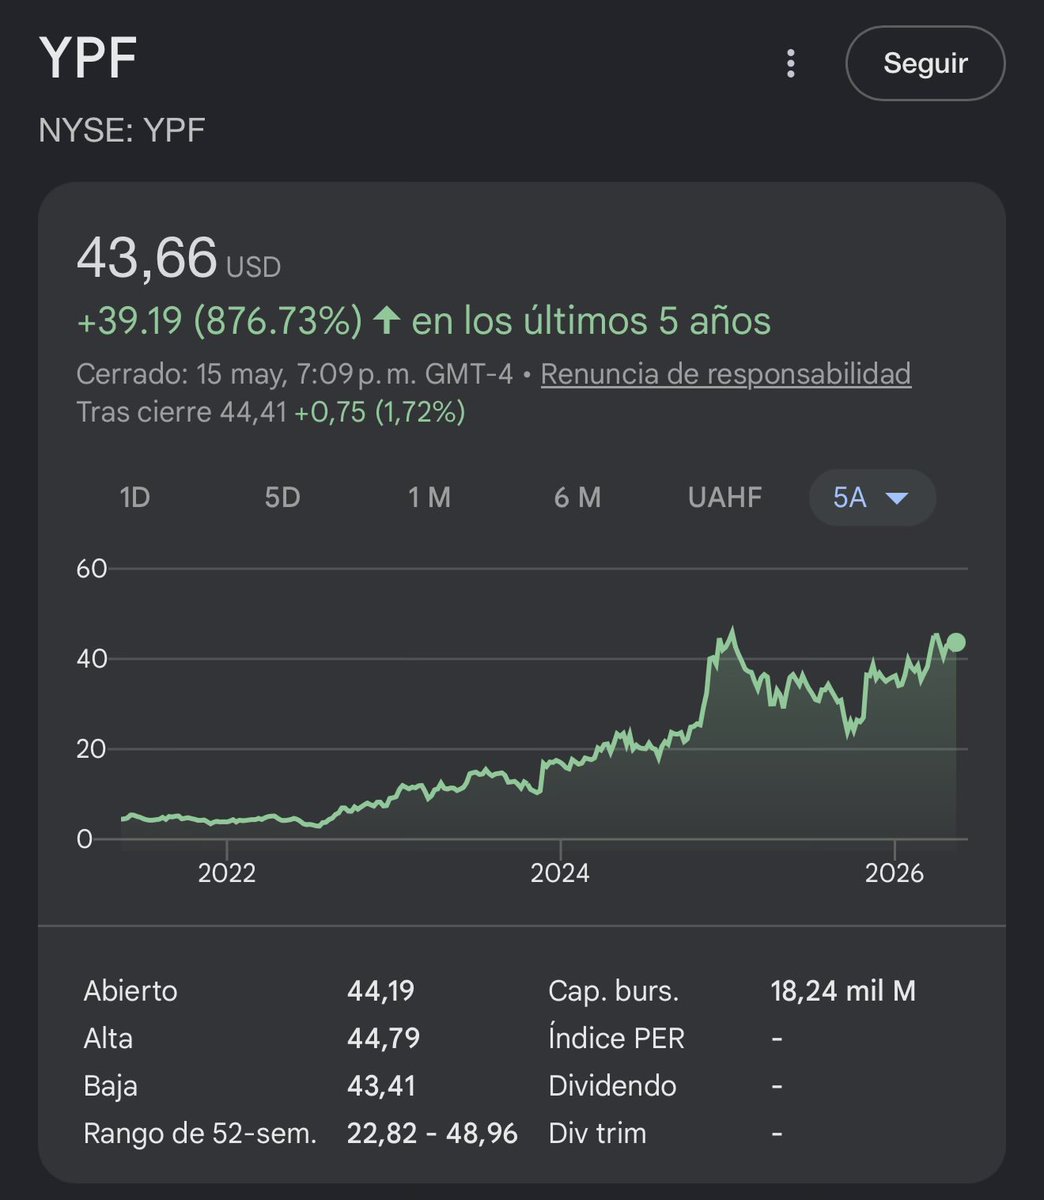
Task: Click the 60 y-axis label
Action: [91, 569]
